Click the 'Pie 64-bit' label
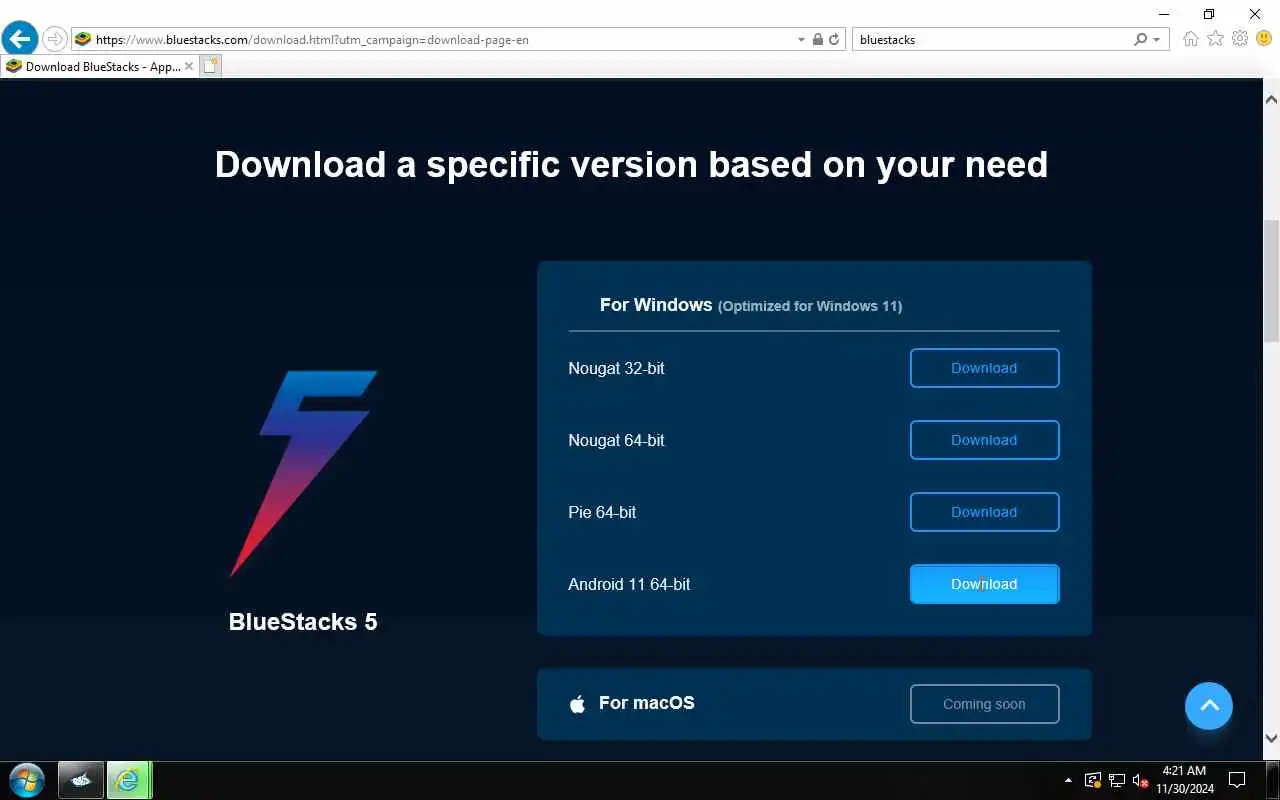 [602, 512]
